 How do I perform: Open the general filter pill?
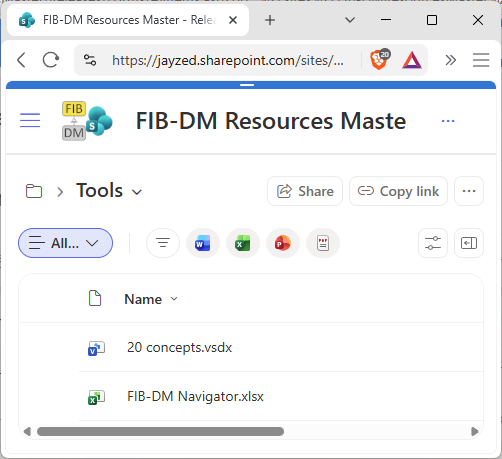click(x=163, y=243)
